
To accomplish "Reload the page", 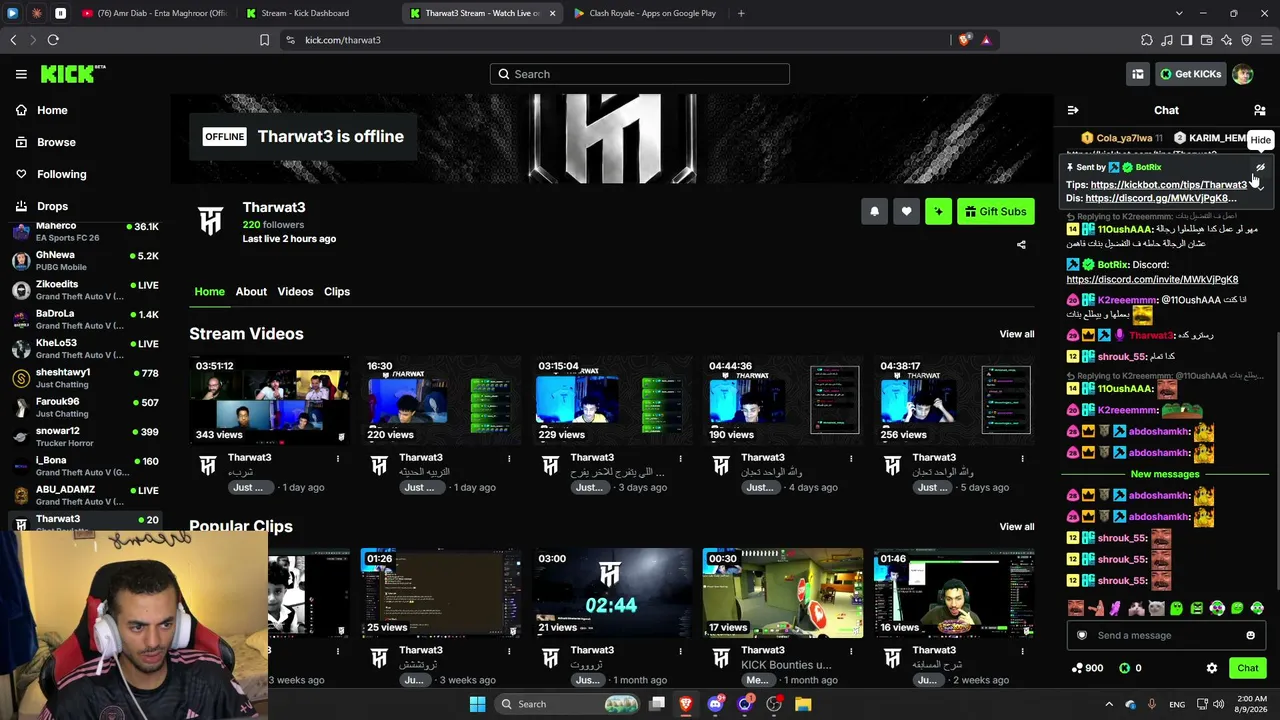I will click(x=53, y=40).
